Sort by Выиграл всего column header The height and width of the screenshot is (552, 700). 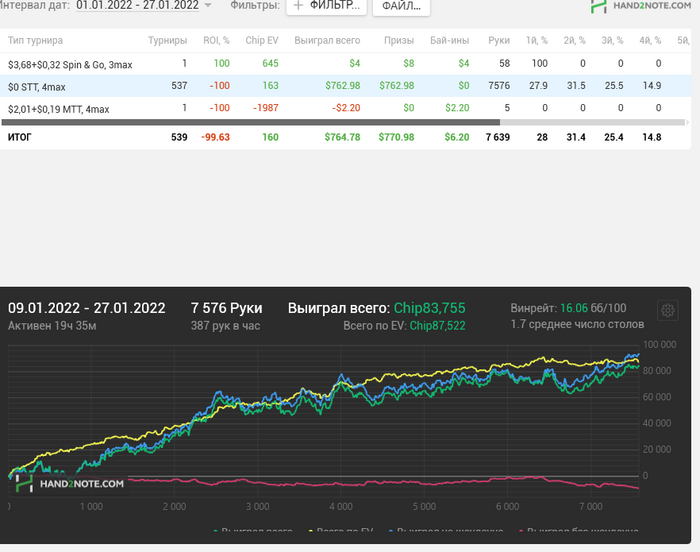coord(327,40)
